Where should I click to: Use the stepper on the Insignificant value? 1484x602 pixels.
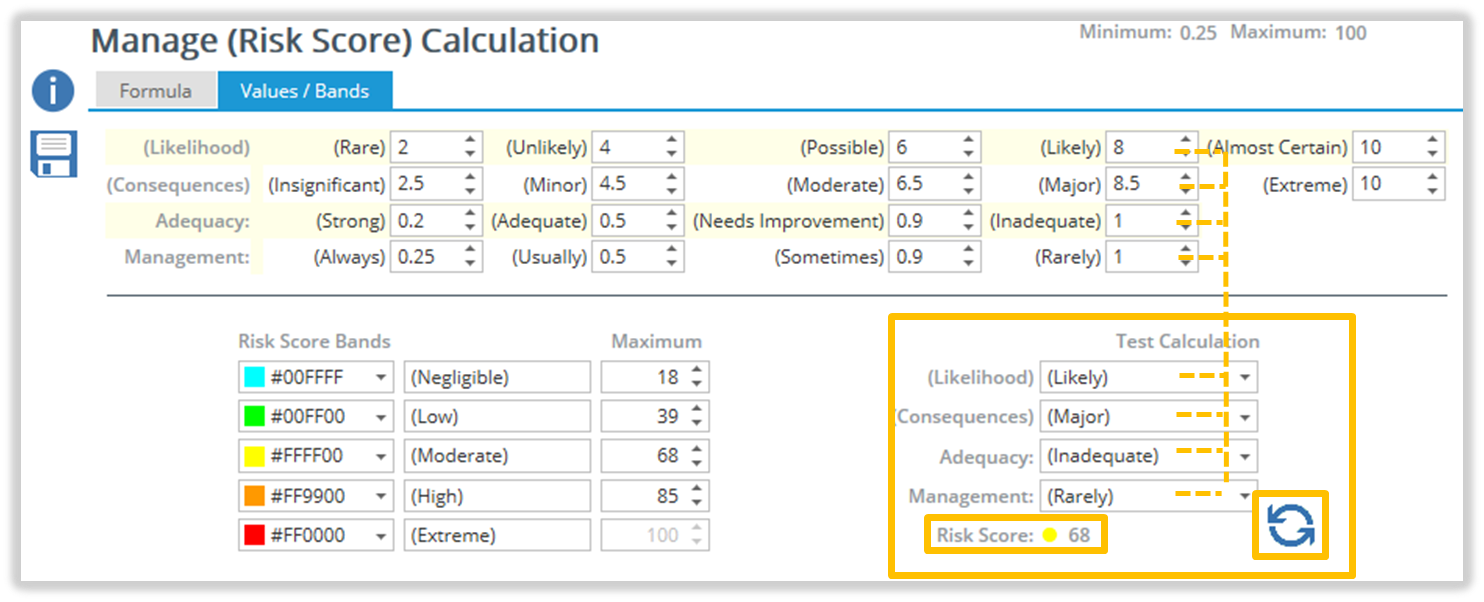point(471,184)
